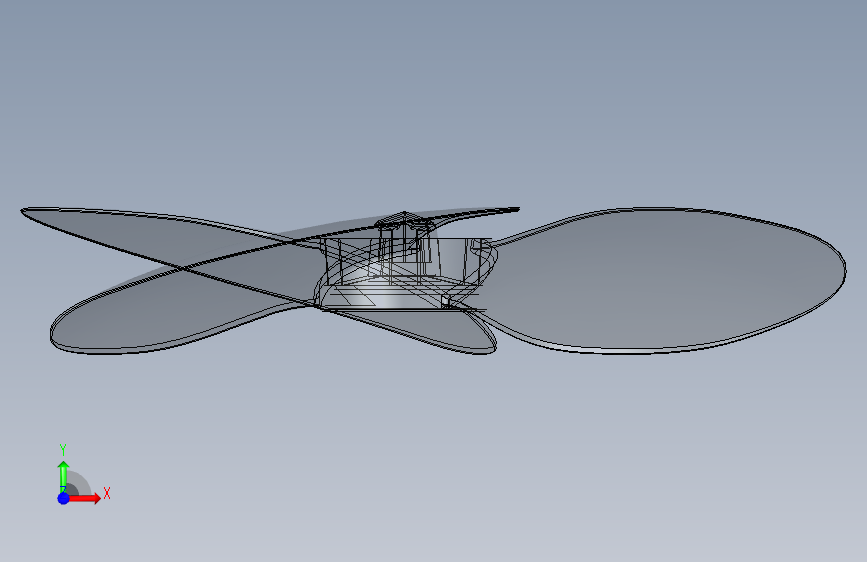Image resolution: width=867 pixels, height=562 pixels.
Task: Select the large right propeller blade
Action: 664,279
